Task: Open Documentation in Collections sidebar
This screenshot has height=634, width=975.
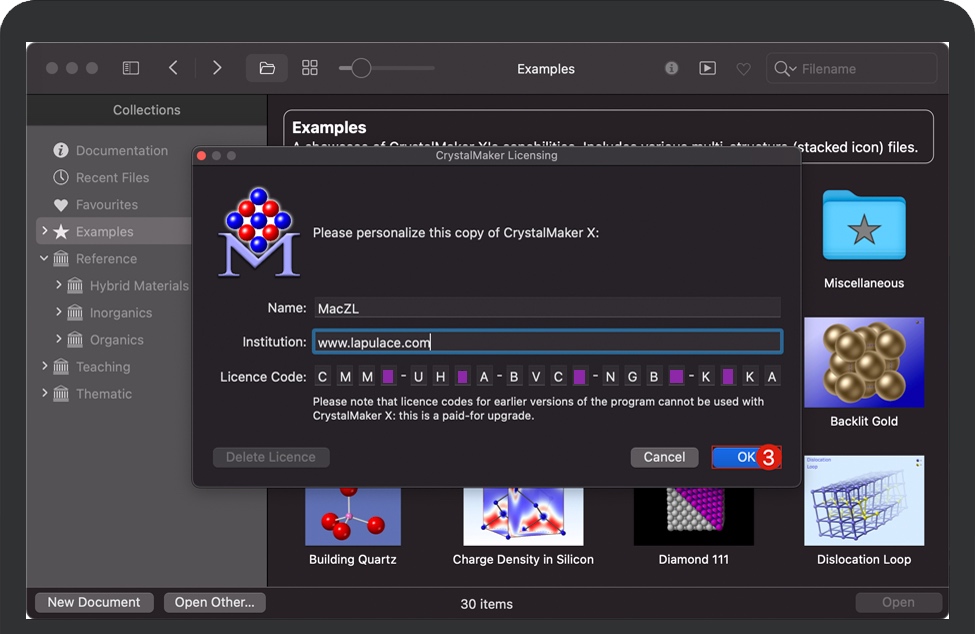Action: pos(122,150)
